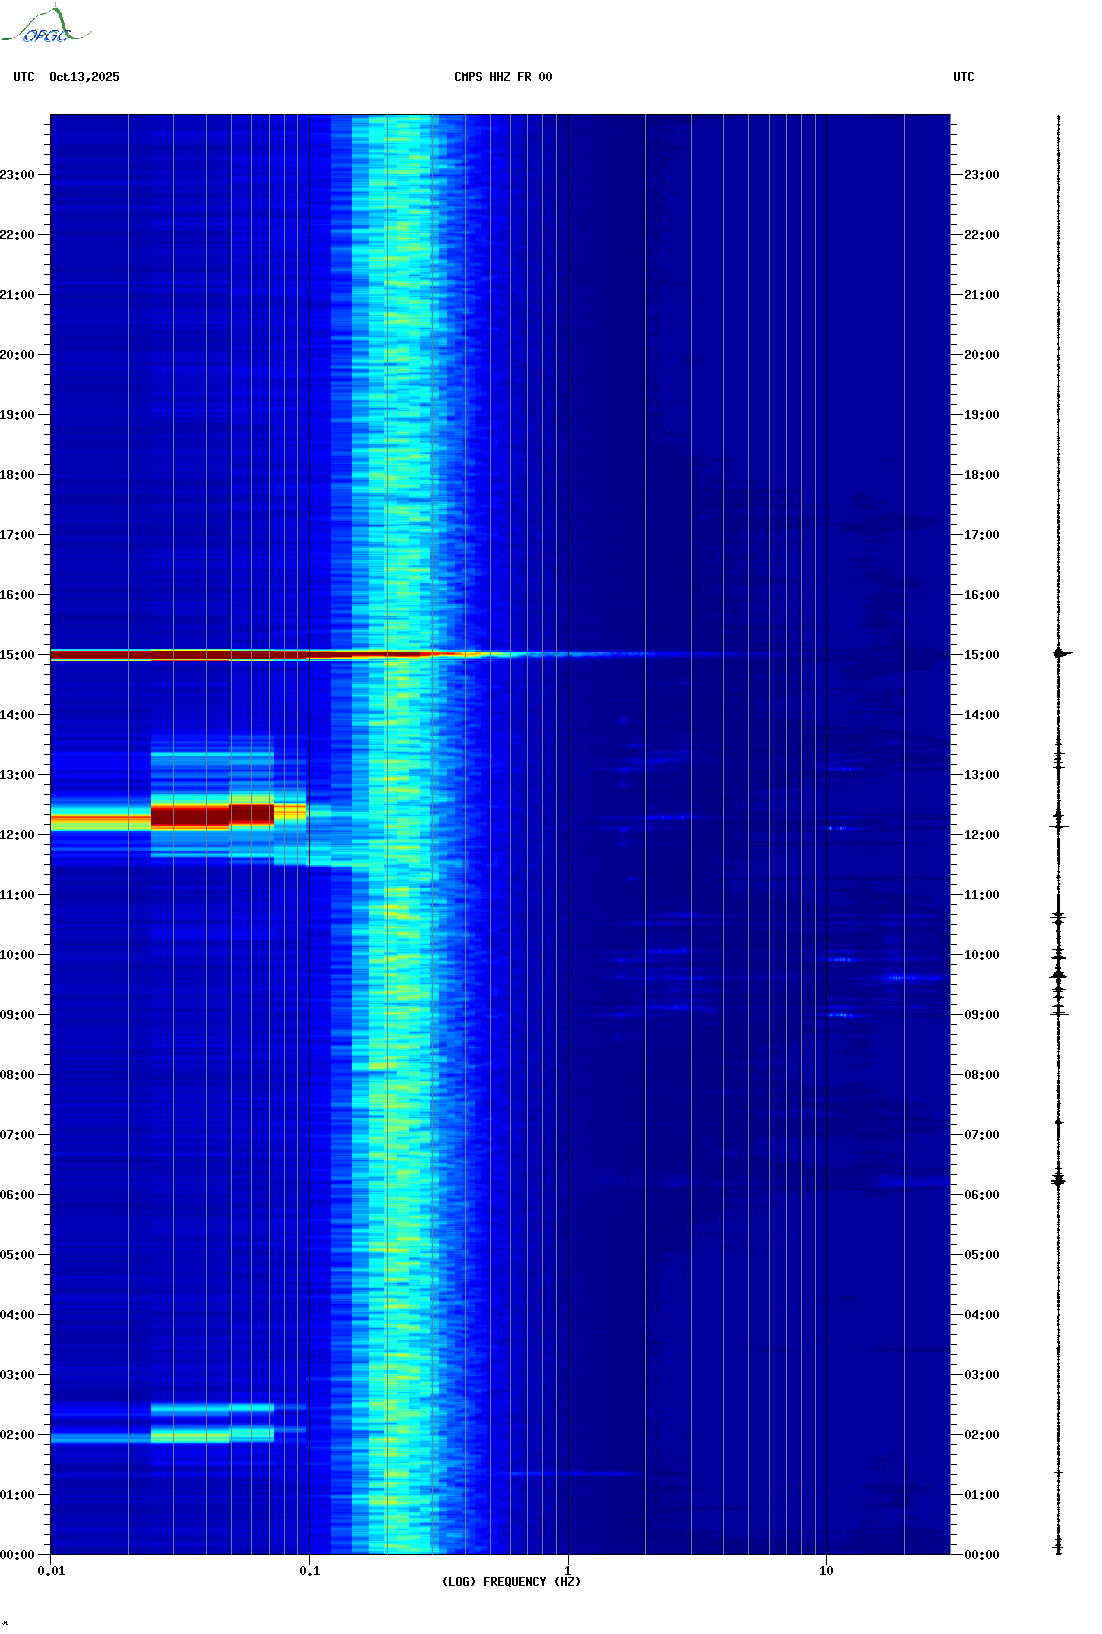Viewport: 1102px width, 1634px height.
Task: Click the left axis 02:00 time label
Action: point(17,1435)
